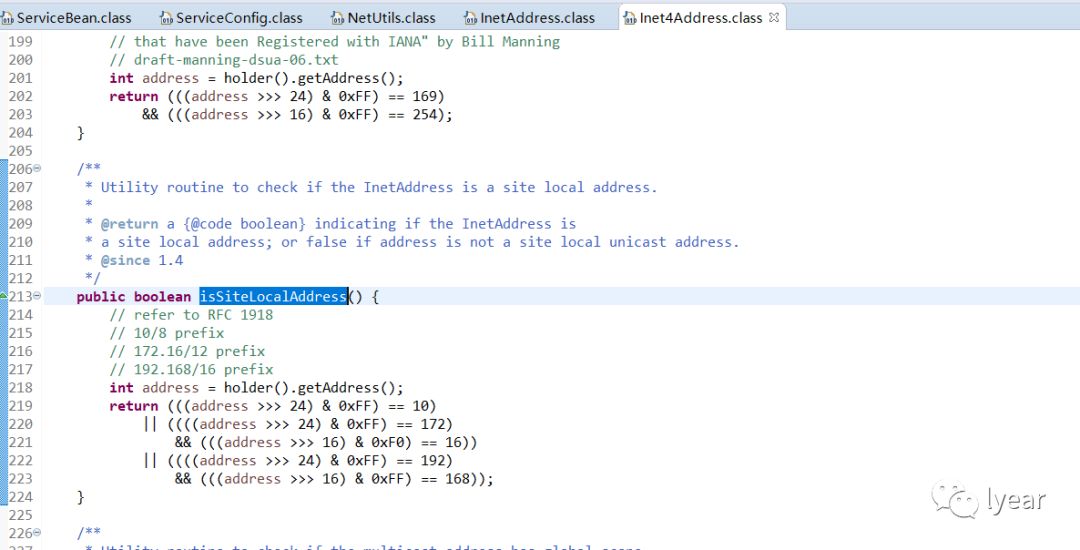Click line number 205 in the gutter
This screenshot has width=1080, height=550.
coord(20,151)
